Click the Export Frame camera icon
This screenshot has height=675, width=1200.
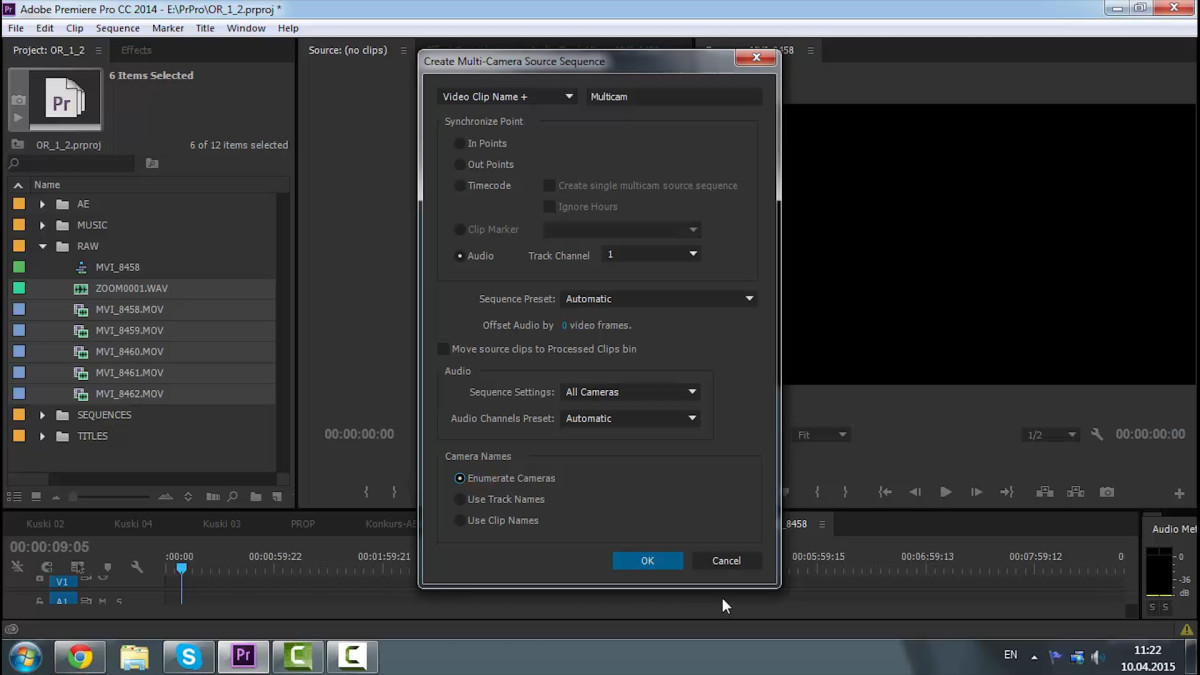point(1106,492)
